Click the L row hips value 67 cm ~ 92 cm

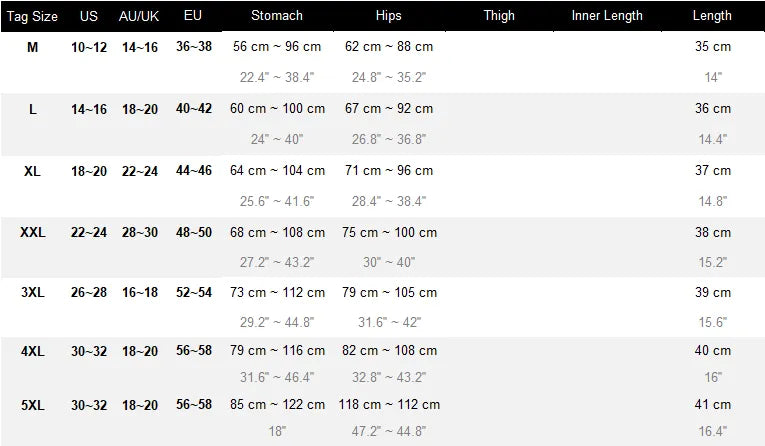click(389, 108)
